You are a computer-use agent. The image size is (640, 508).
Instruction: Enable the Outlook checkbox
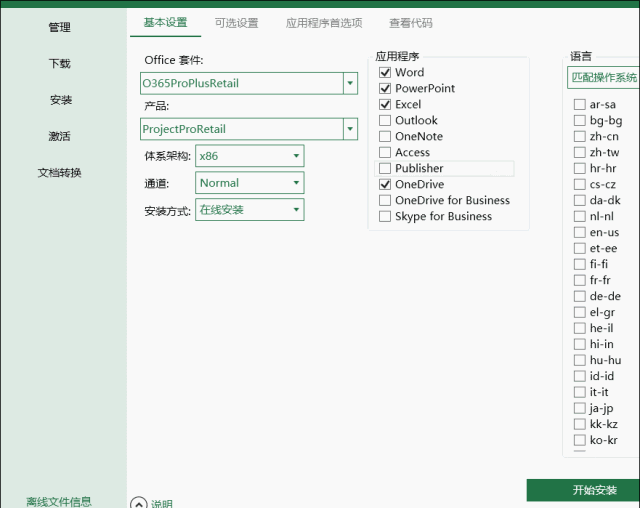pos(385,120)
